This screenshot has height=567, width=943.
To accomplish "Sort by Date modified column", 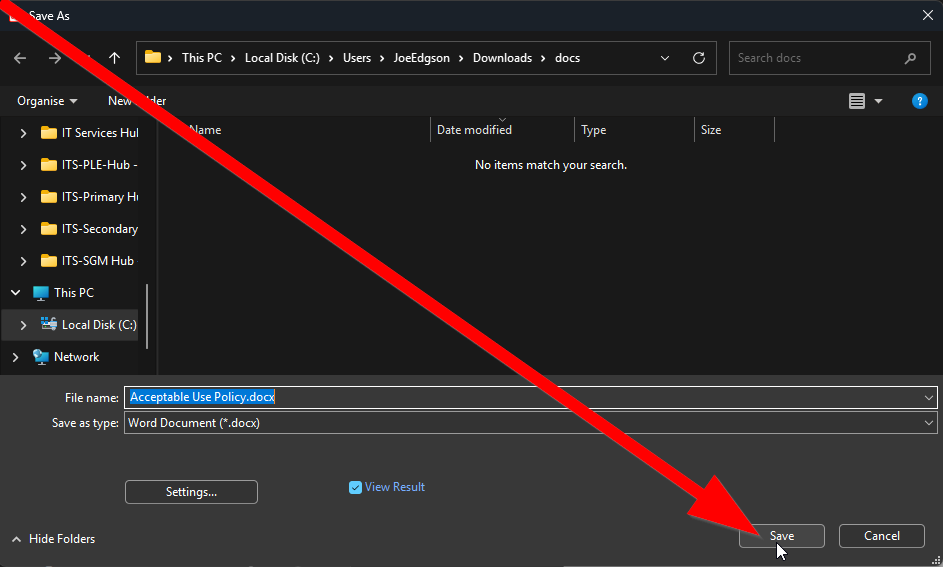I will [x=474, y=130].
